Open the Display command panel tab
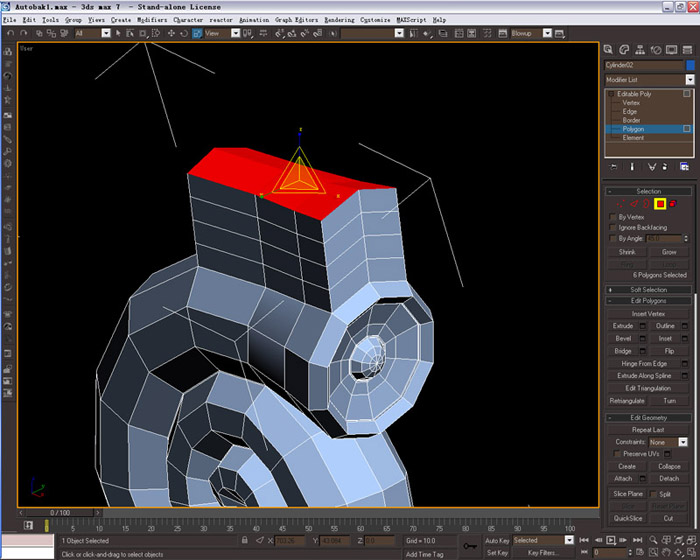The height and width of the screenshot is (560, 700). pos(671,50)
